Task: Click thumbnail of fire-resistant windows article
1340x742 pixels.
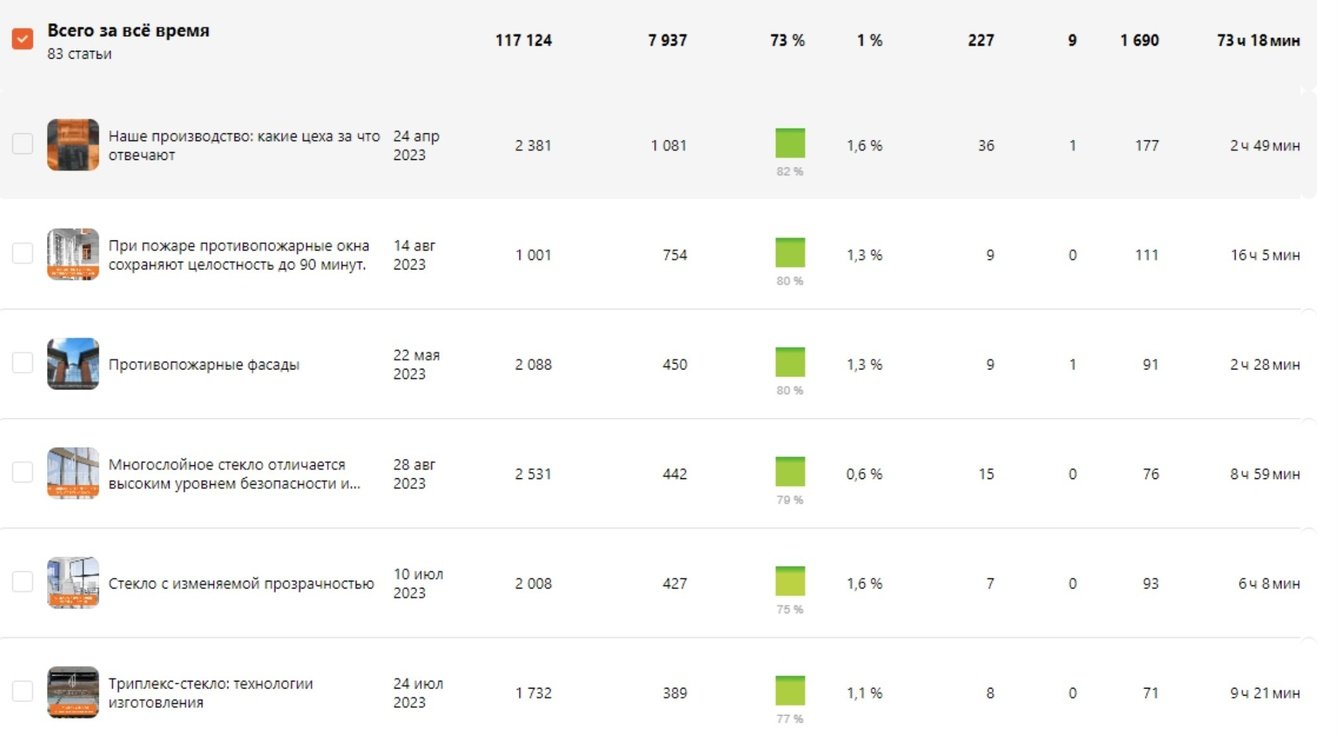Action: (73, 254)
